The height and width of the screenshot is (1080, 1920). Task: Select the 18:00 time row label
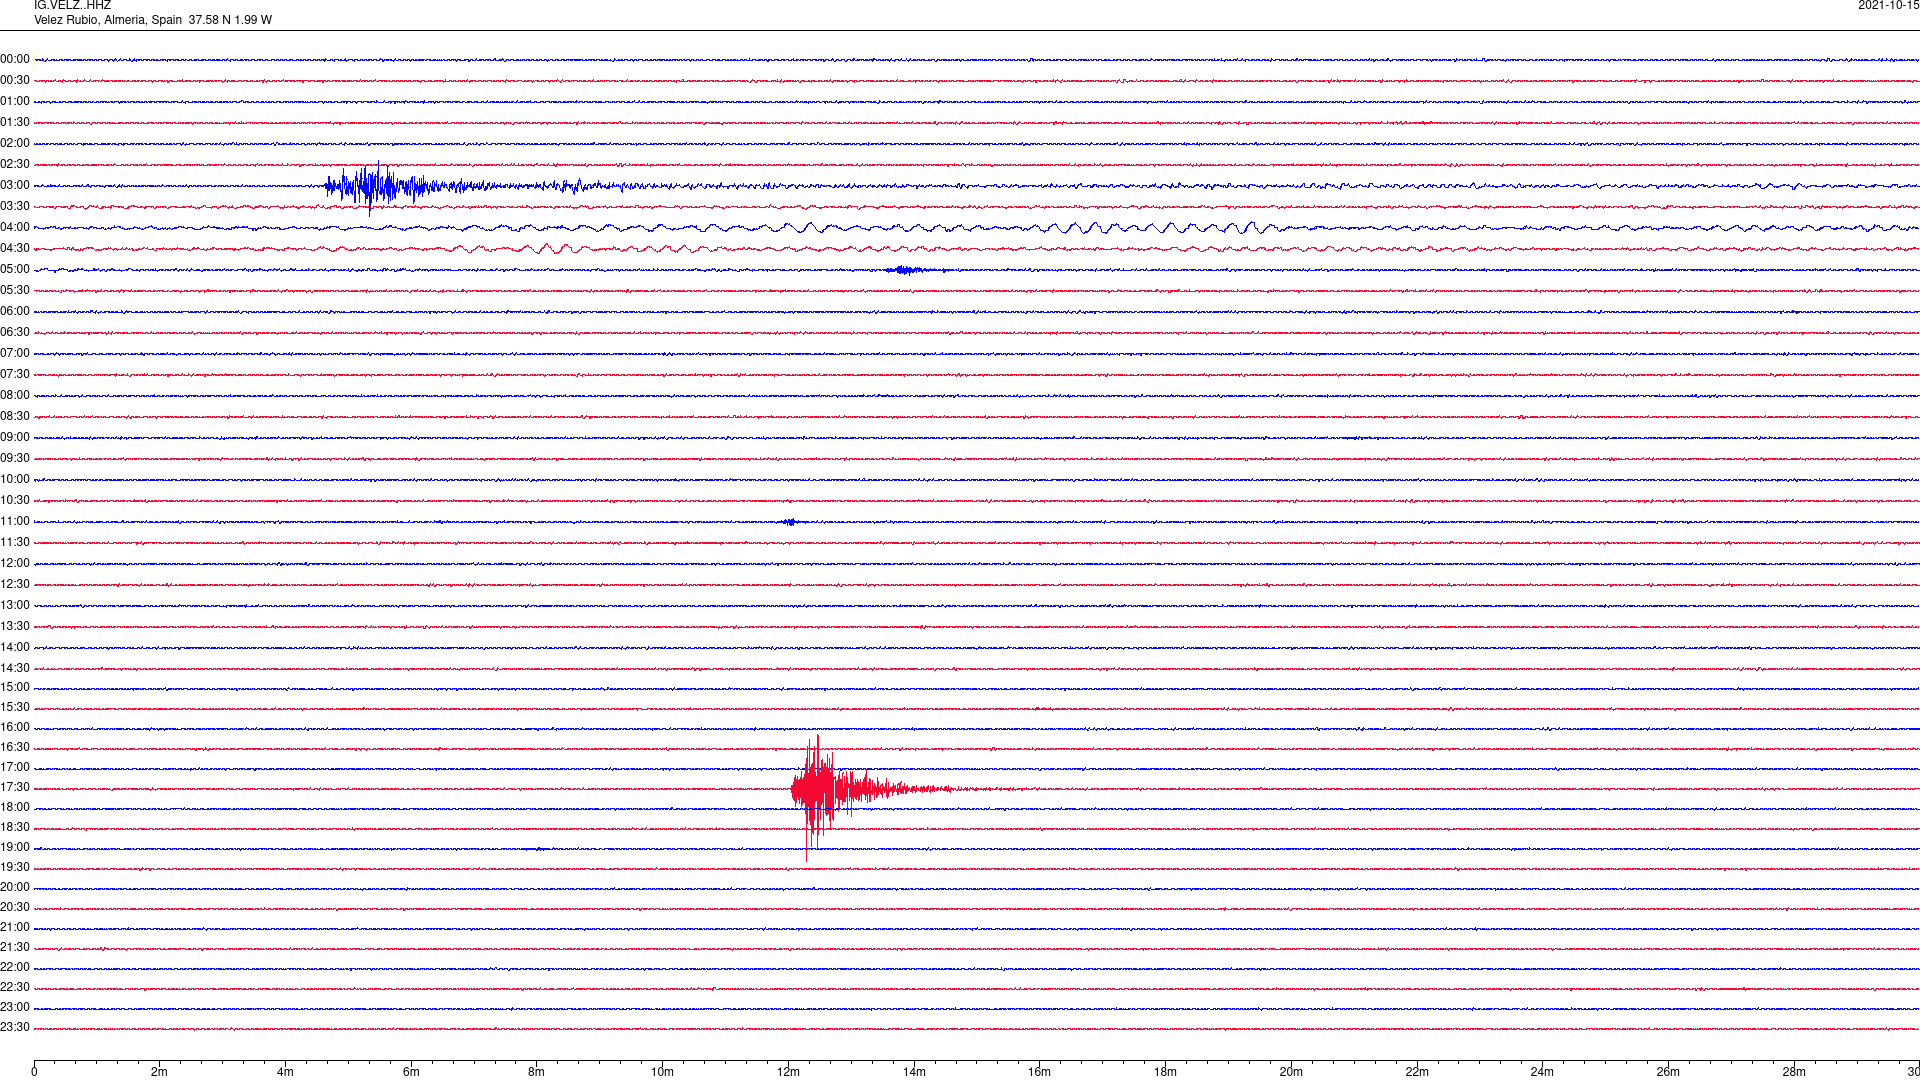[x=15, y=807]
